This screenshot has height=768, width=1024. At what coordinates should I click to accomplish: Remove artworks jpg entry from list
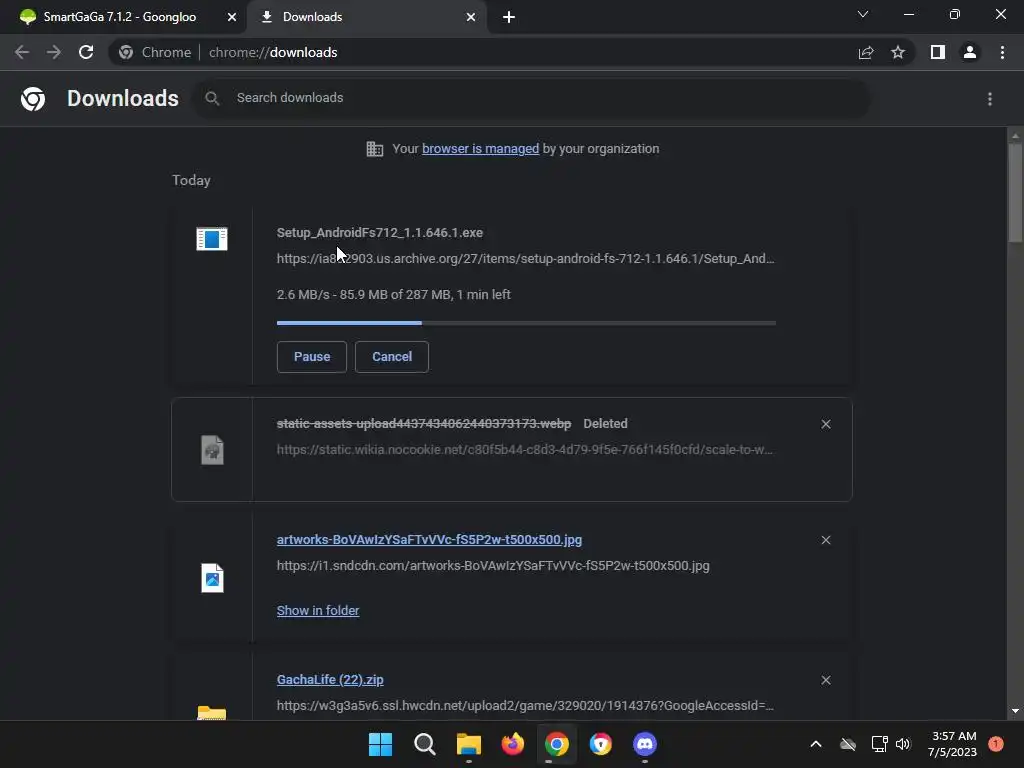826,540
